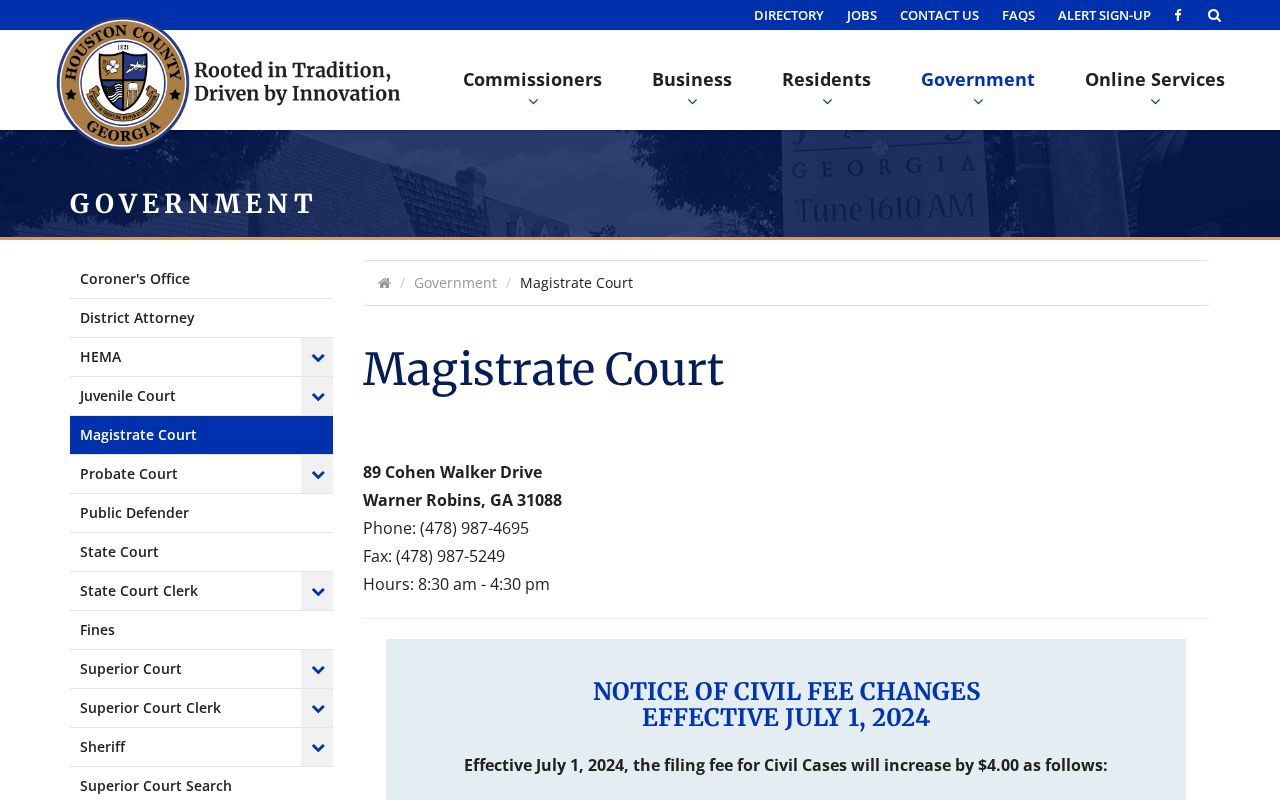
Task: Go to Contact Us page
Action: (x=939, y=15)
